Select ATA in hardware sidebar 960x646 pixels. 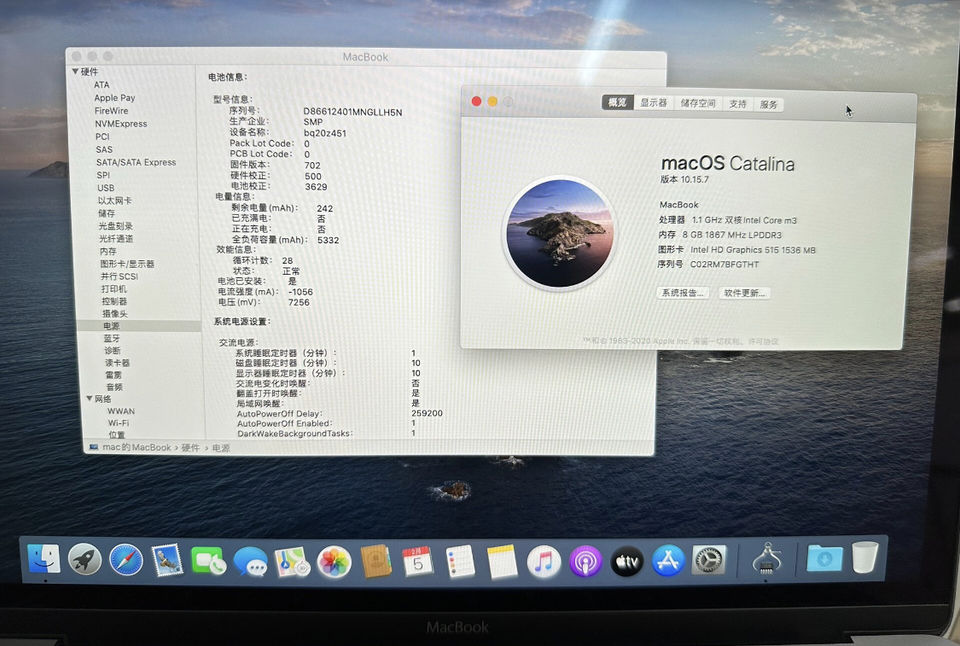pos(102,85)
